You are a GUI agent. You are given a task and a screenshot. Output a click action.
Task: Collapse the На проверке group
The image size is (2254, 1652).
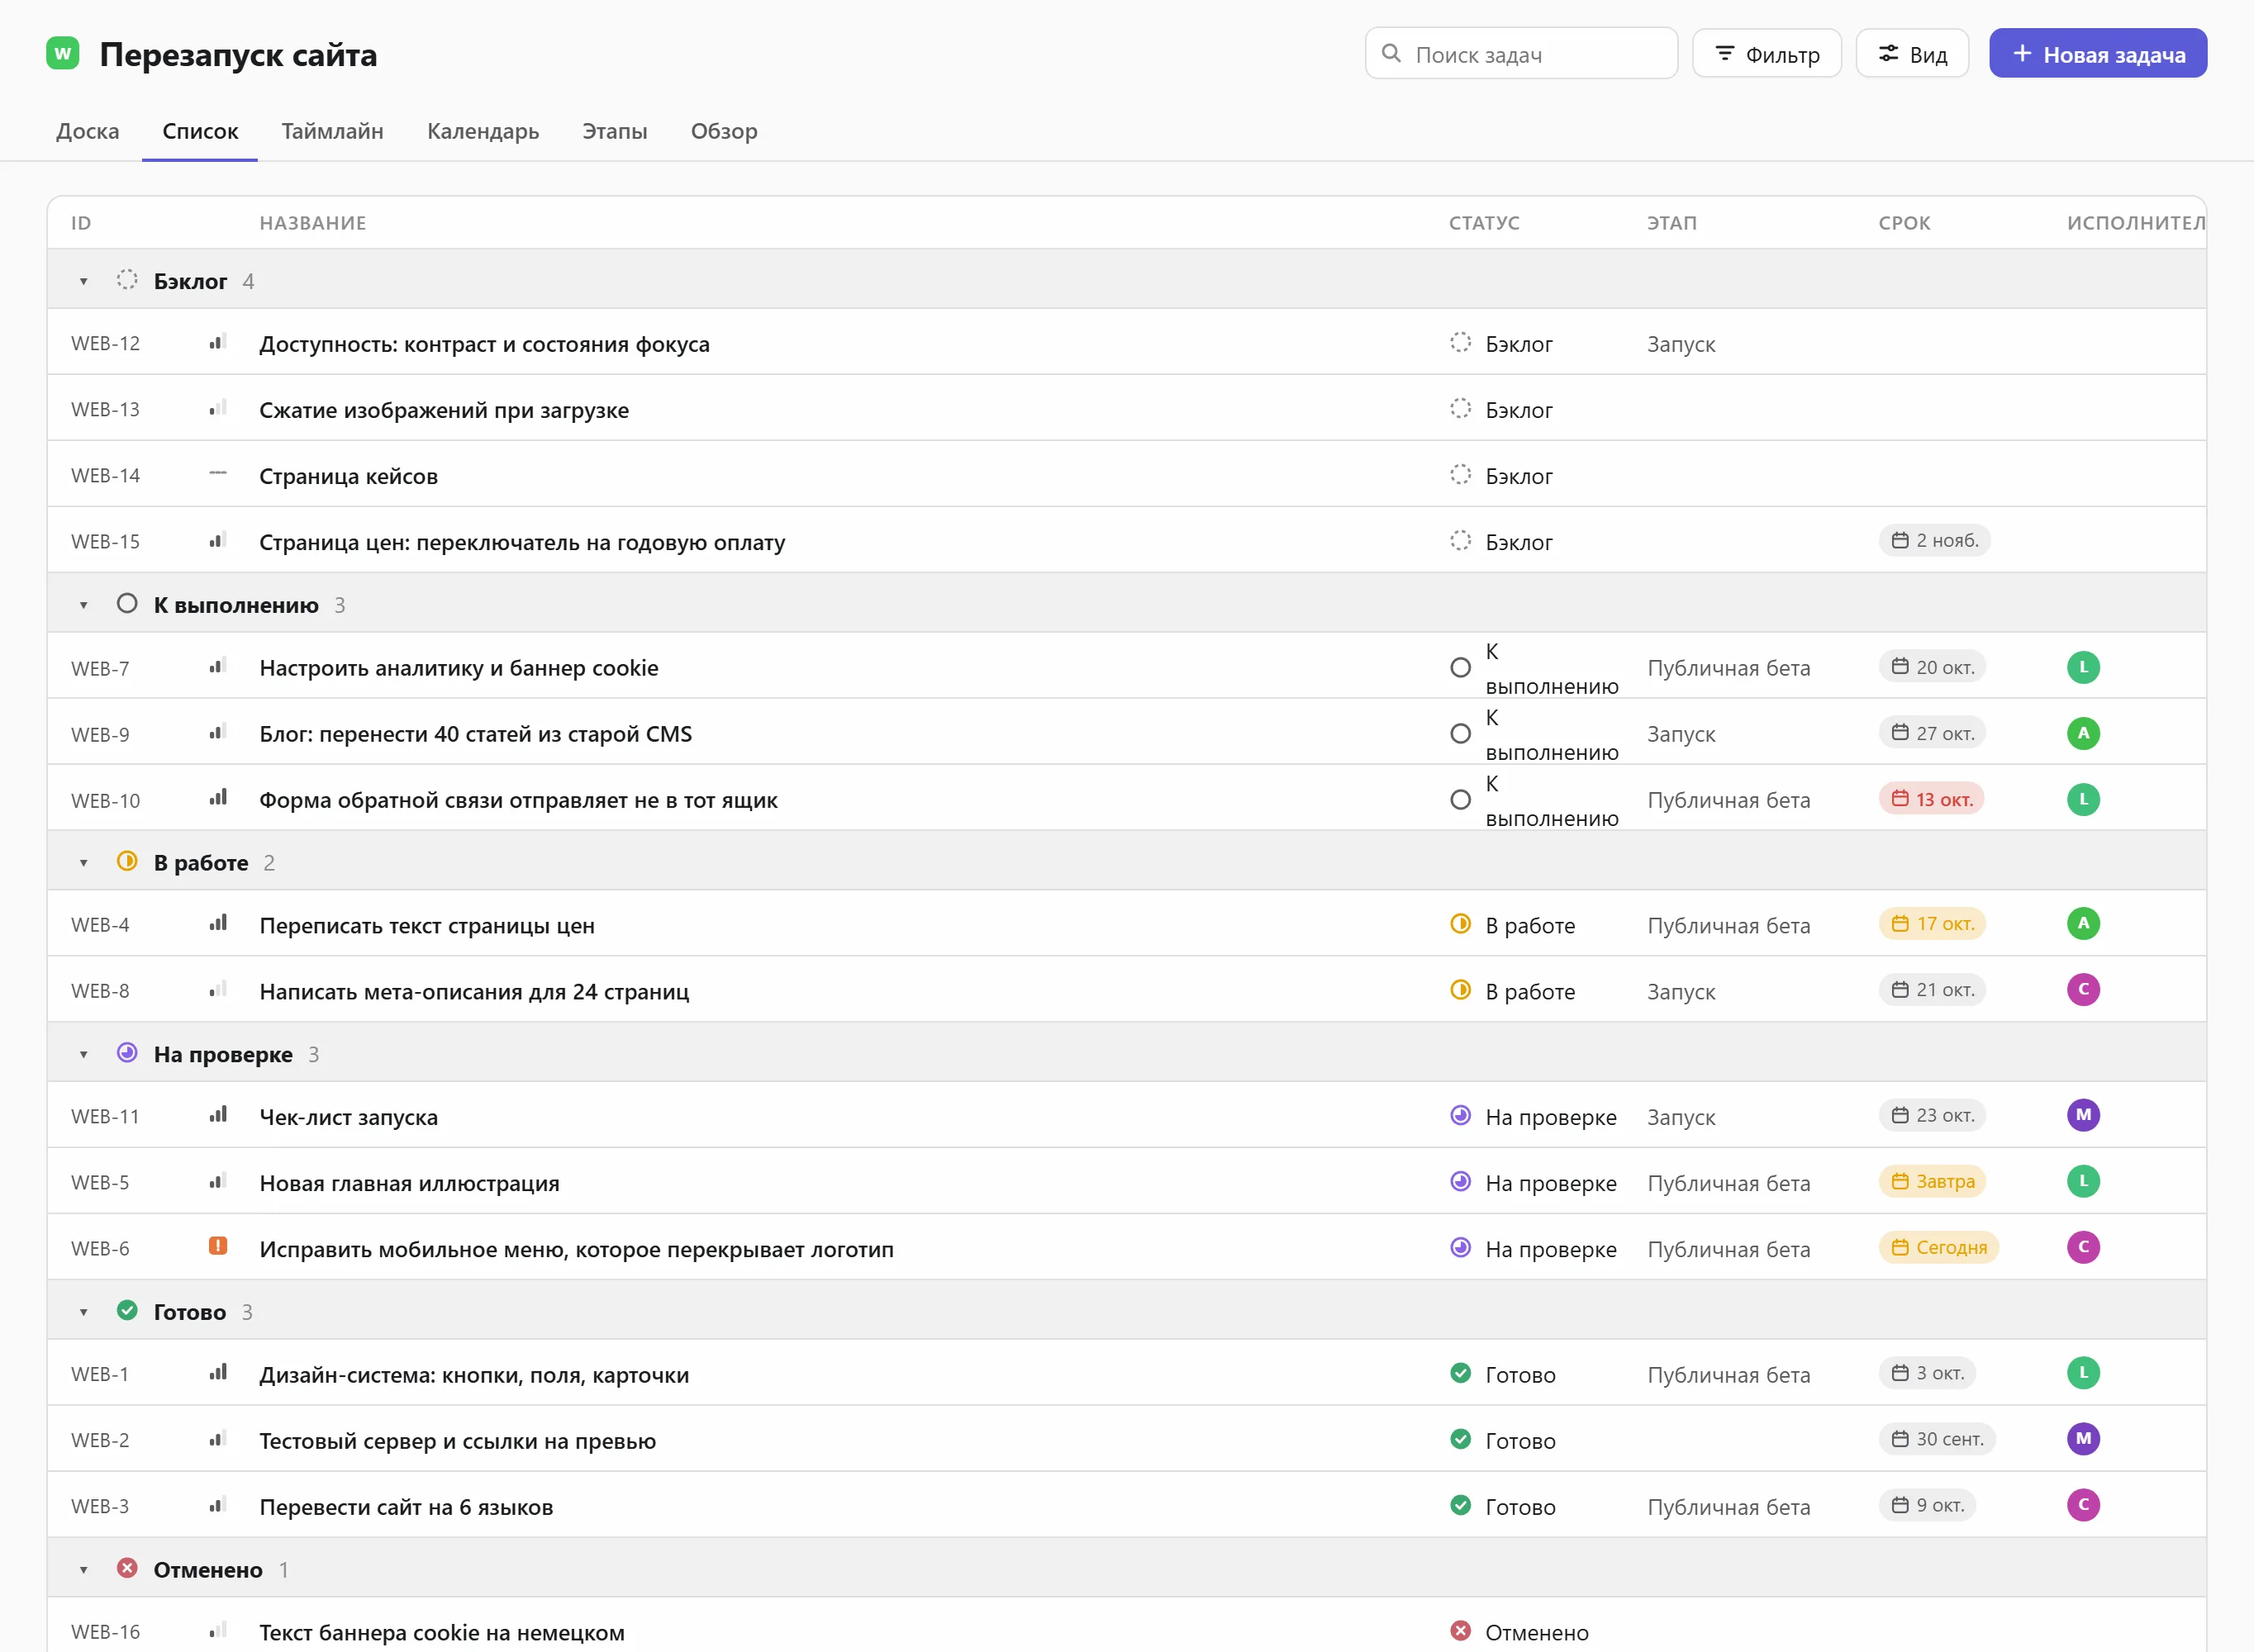tap(84, 1055)
